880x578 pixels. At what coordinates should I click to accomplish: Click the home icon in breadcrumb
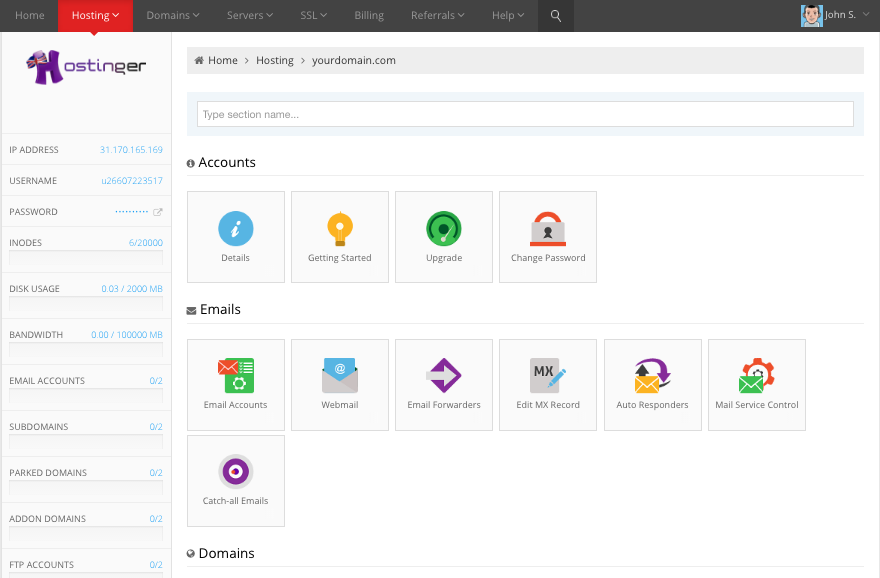(x=199, y=60)
